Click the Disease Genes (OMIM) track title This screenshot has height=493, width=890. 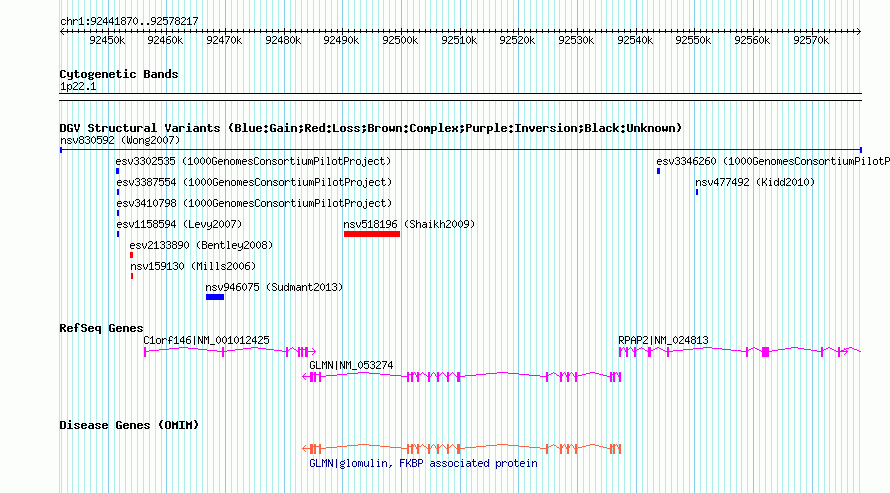coord(129,425)
